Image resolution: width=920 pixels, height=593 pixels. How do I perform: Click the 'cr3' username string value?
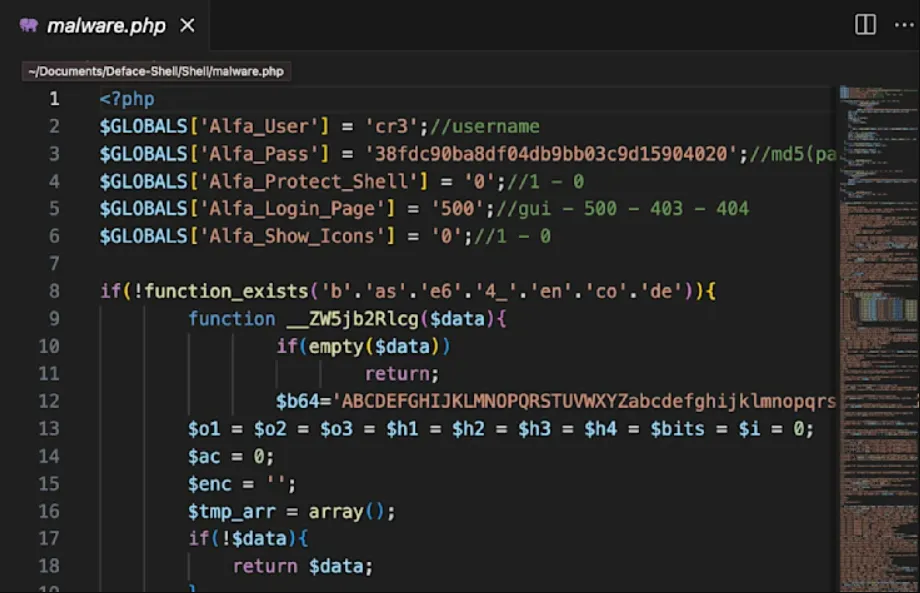click(x=391, y=126)
